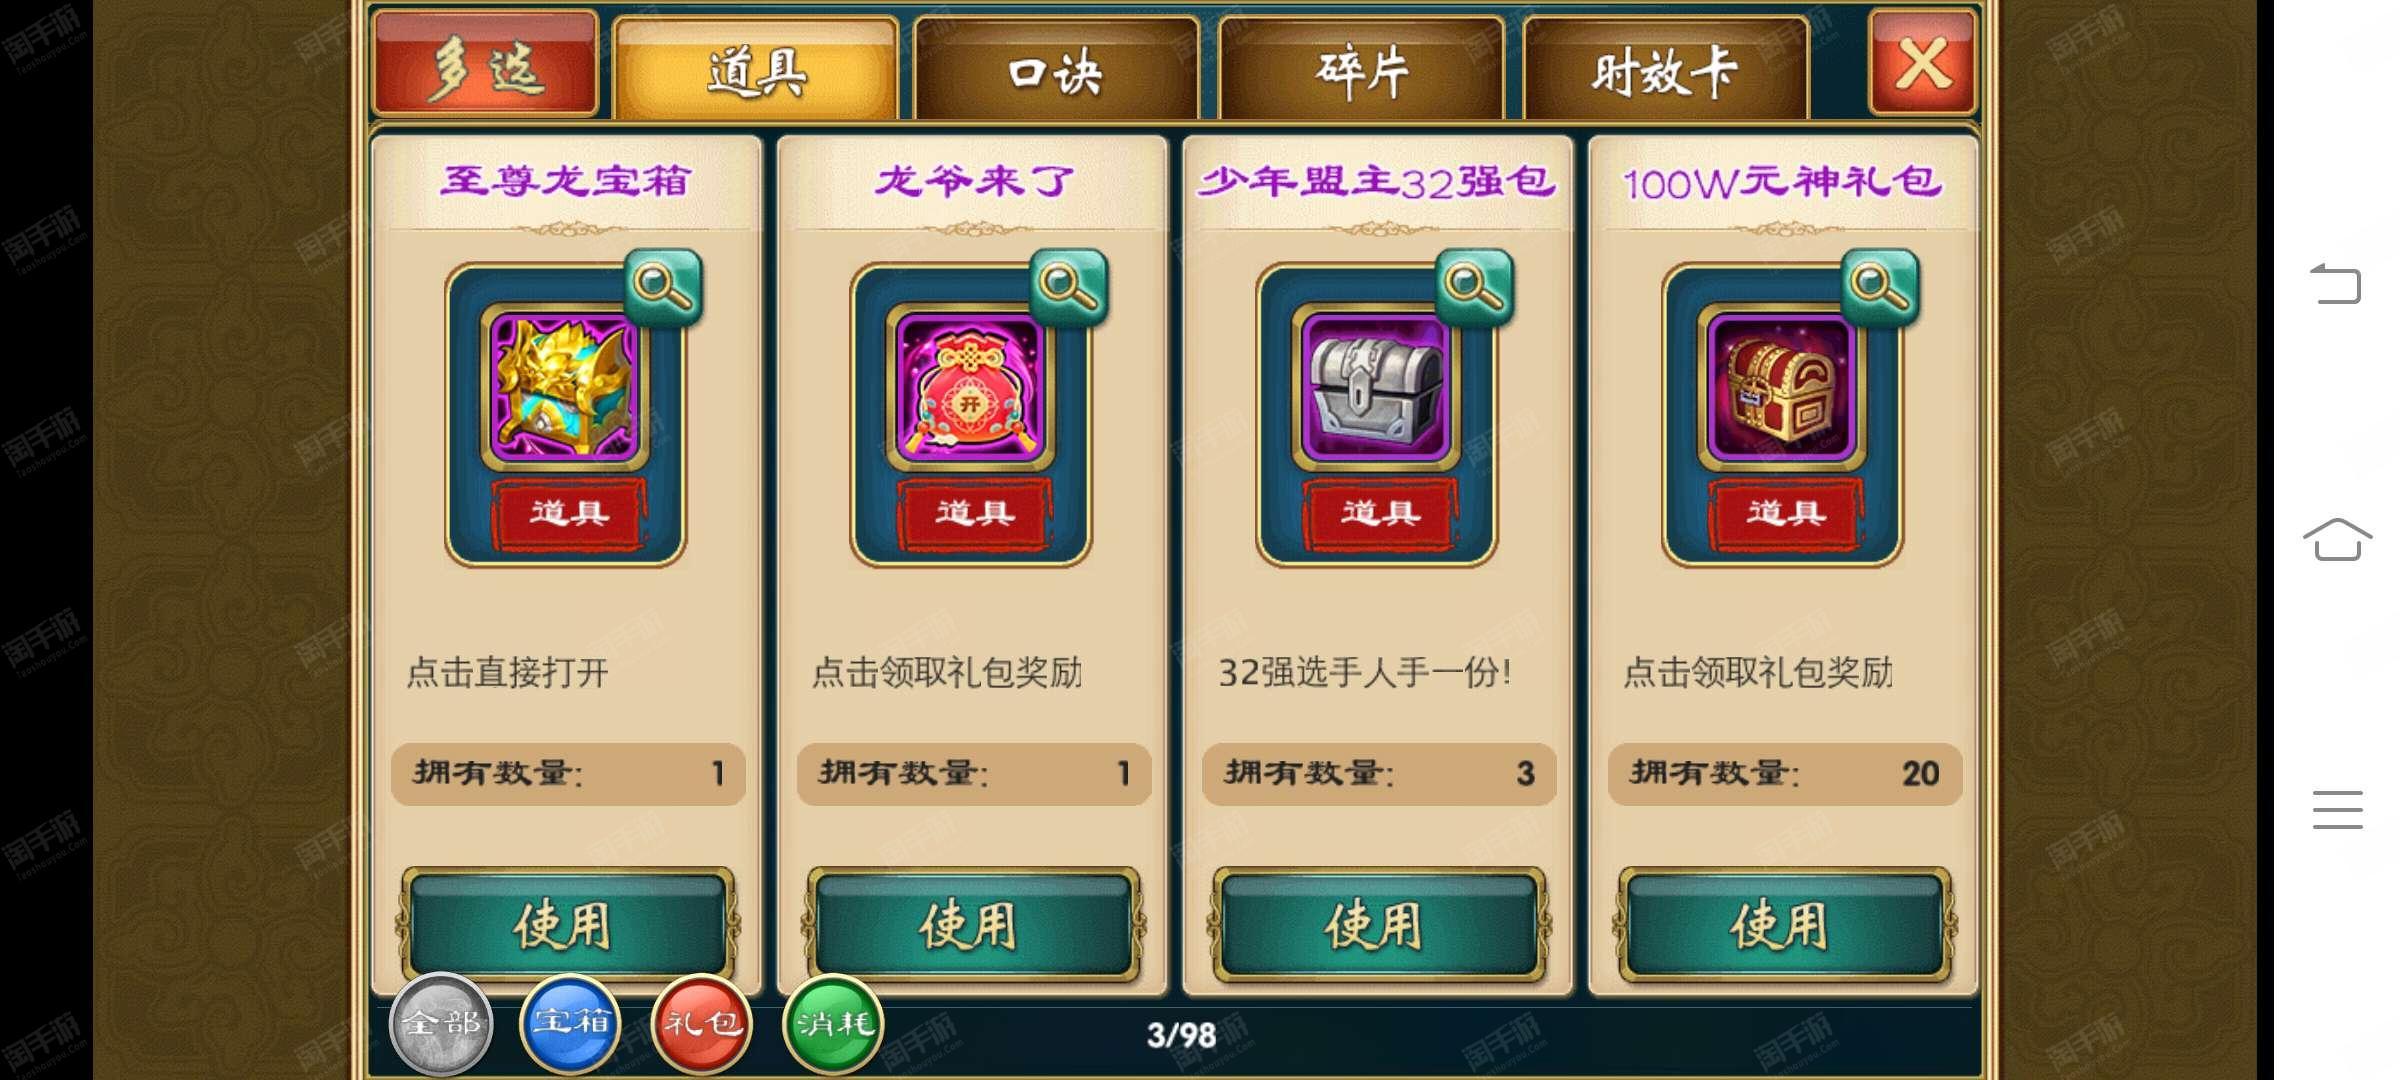
Task: Filter items by blue 宝箱 button
Action: [x=571, y=1023]
